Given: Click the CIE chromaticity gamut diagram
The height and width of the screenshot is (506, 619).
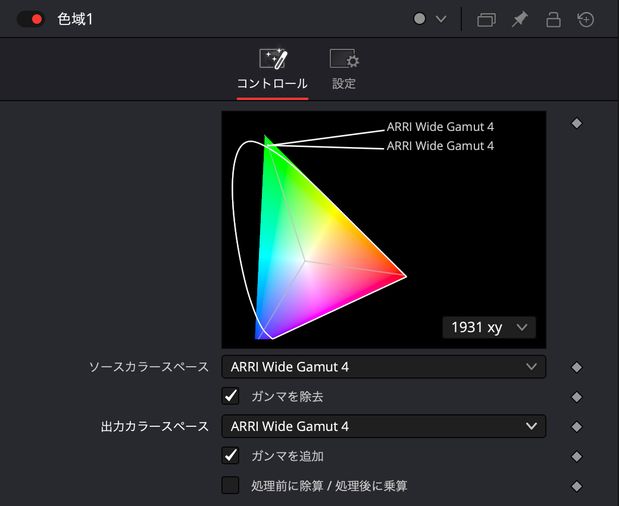Looking at the screenshot, I should coord(384,229).
